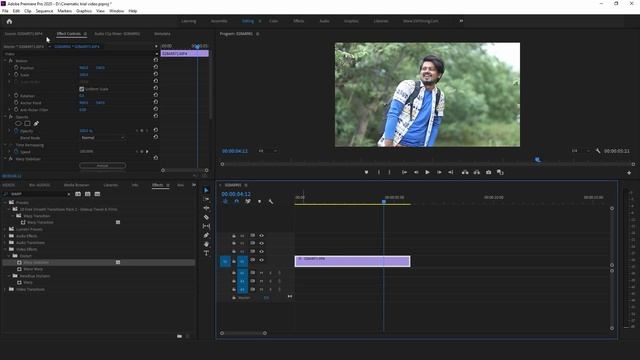640x360 pixels.
Task: Open program monitor settings wrench
Action: tap(598, 151)
